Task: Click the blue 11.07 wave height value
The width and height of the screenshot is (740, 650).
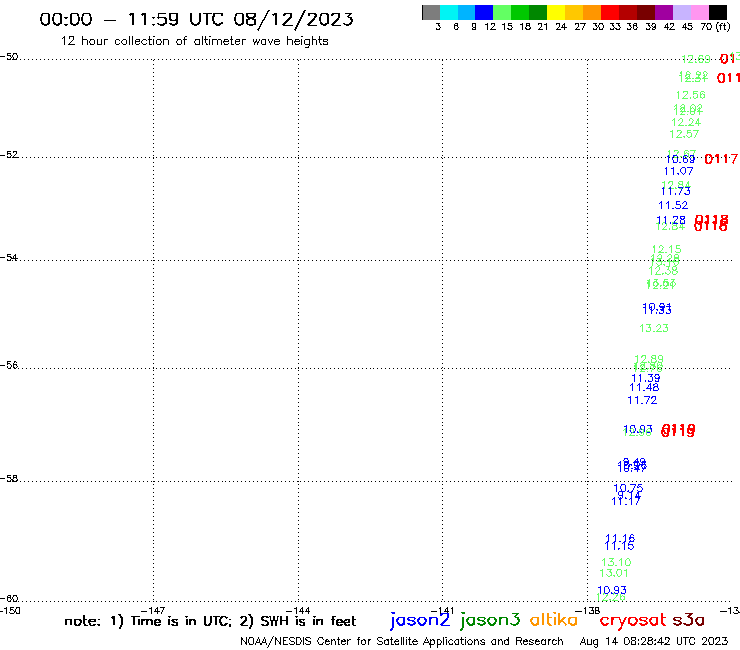Action: [x=679, y=171]
